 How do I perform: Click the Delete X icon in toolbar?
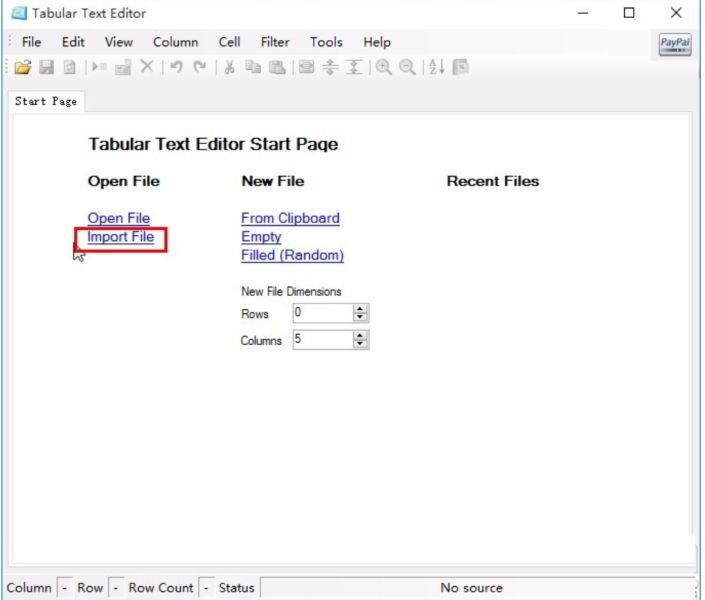point(147,67)
